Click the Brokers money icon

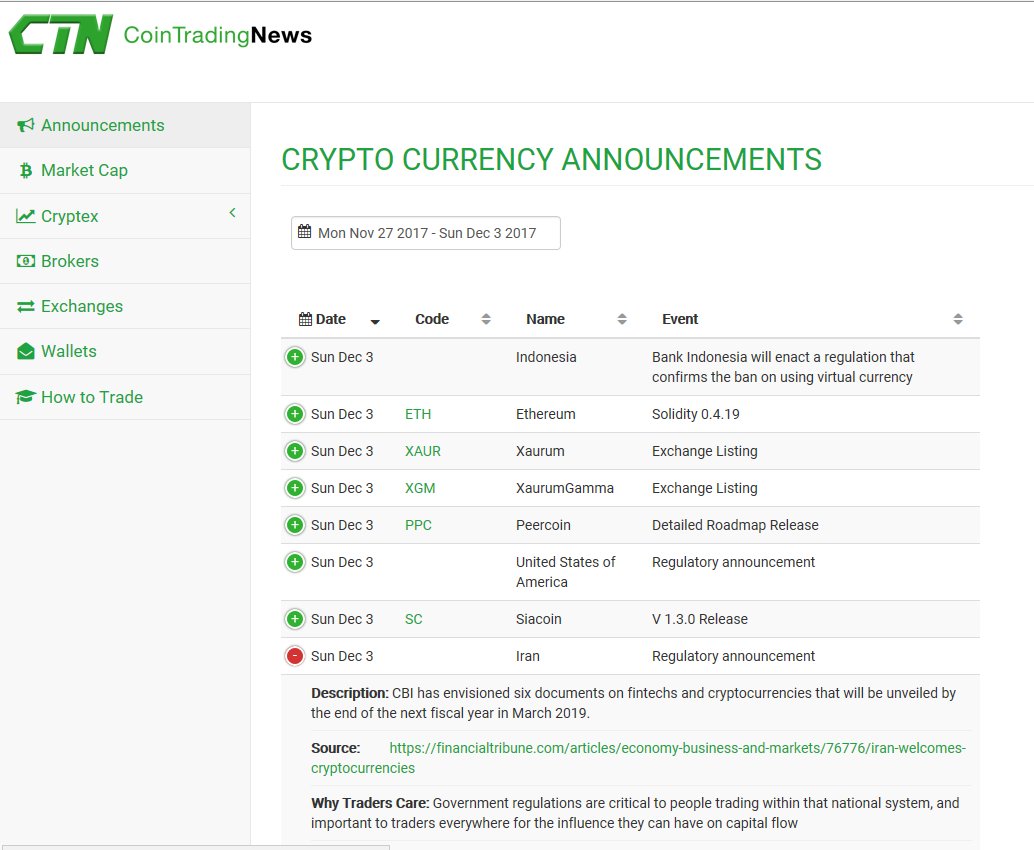coord(25,261)
